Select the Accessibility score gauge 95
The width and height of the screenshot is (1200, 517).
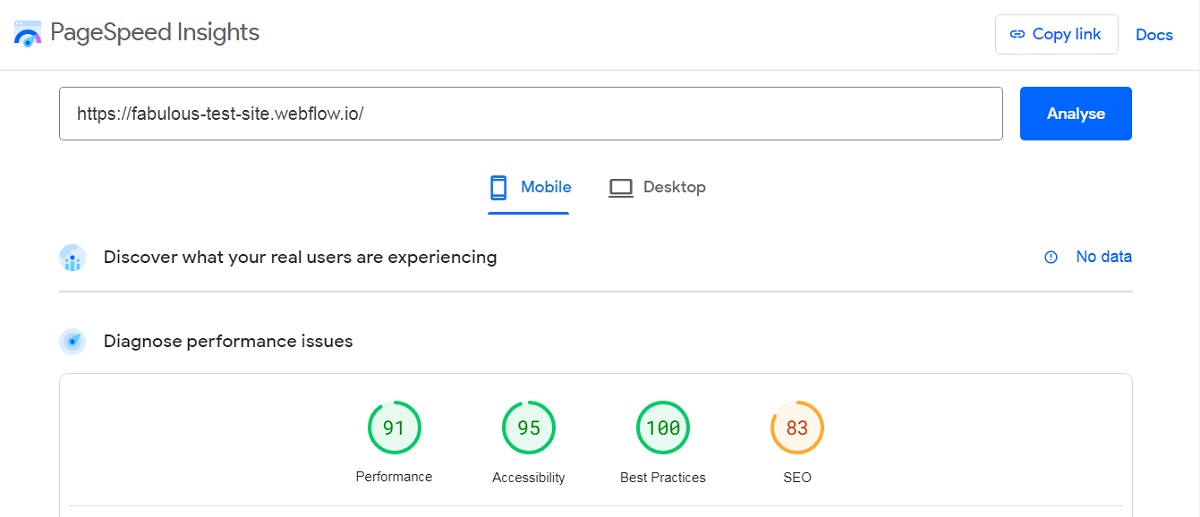click(x=528, y=428)
